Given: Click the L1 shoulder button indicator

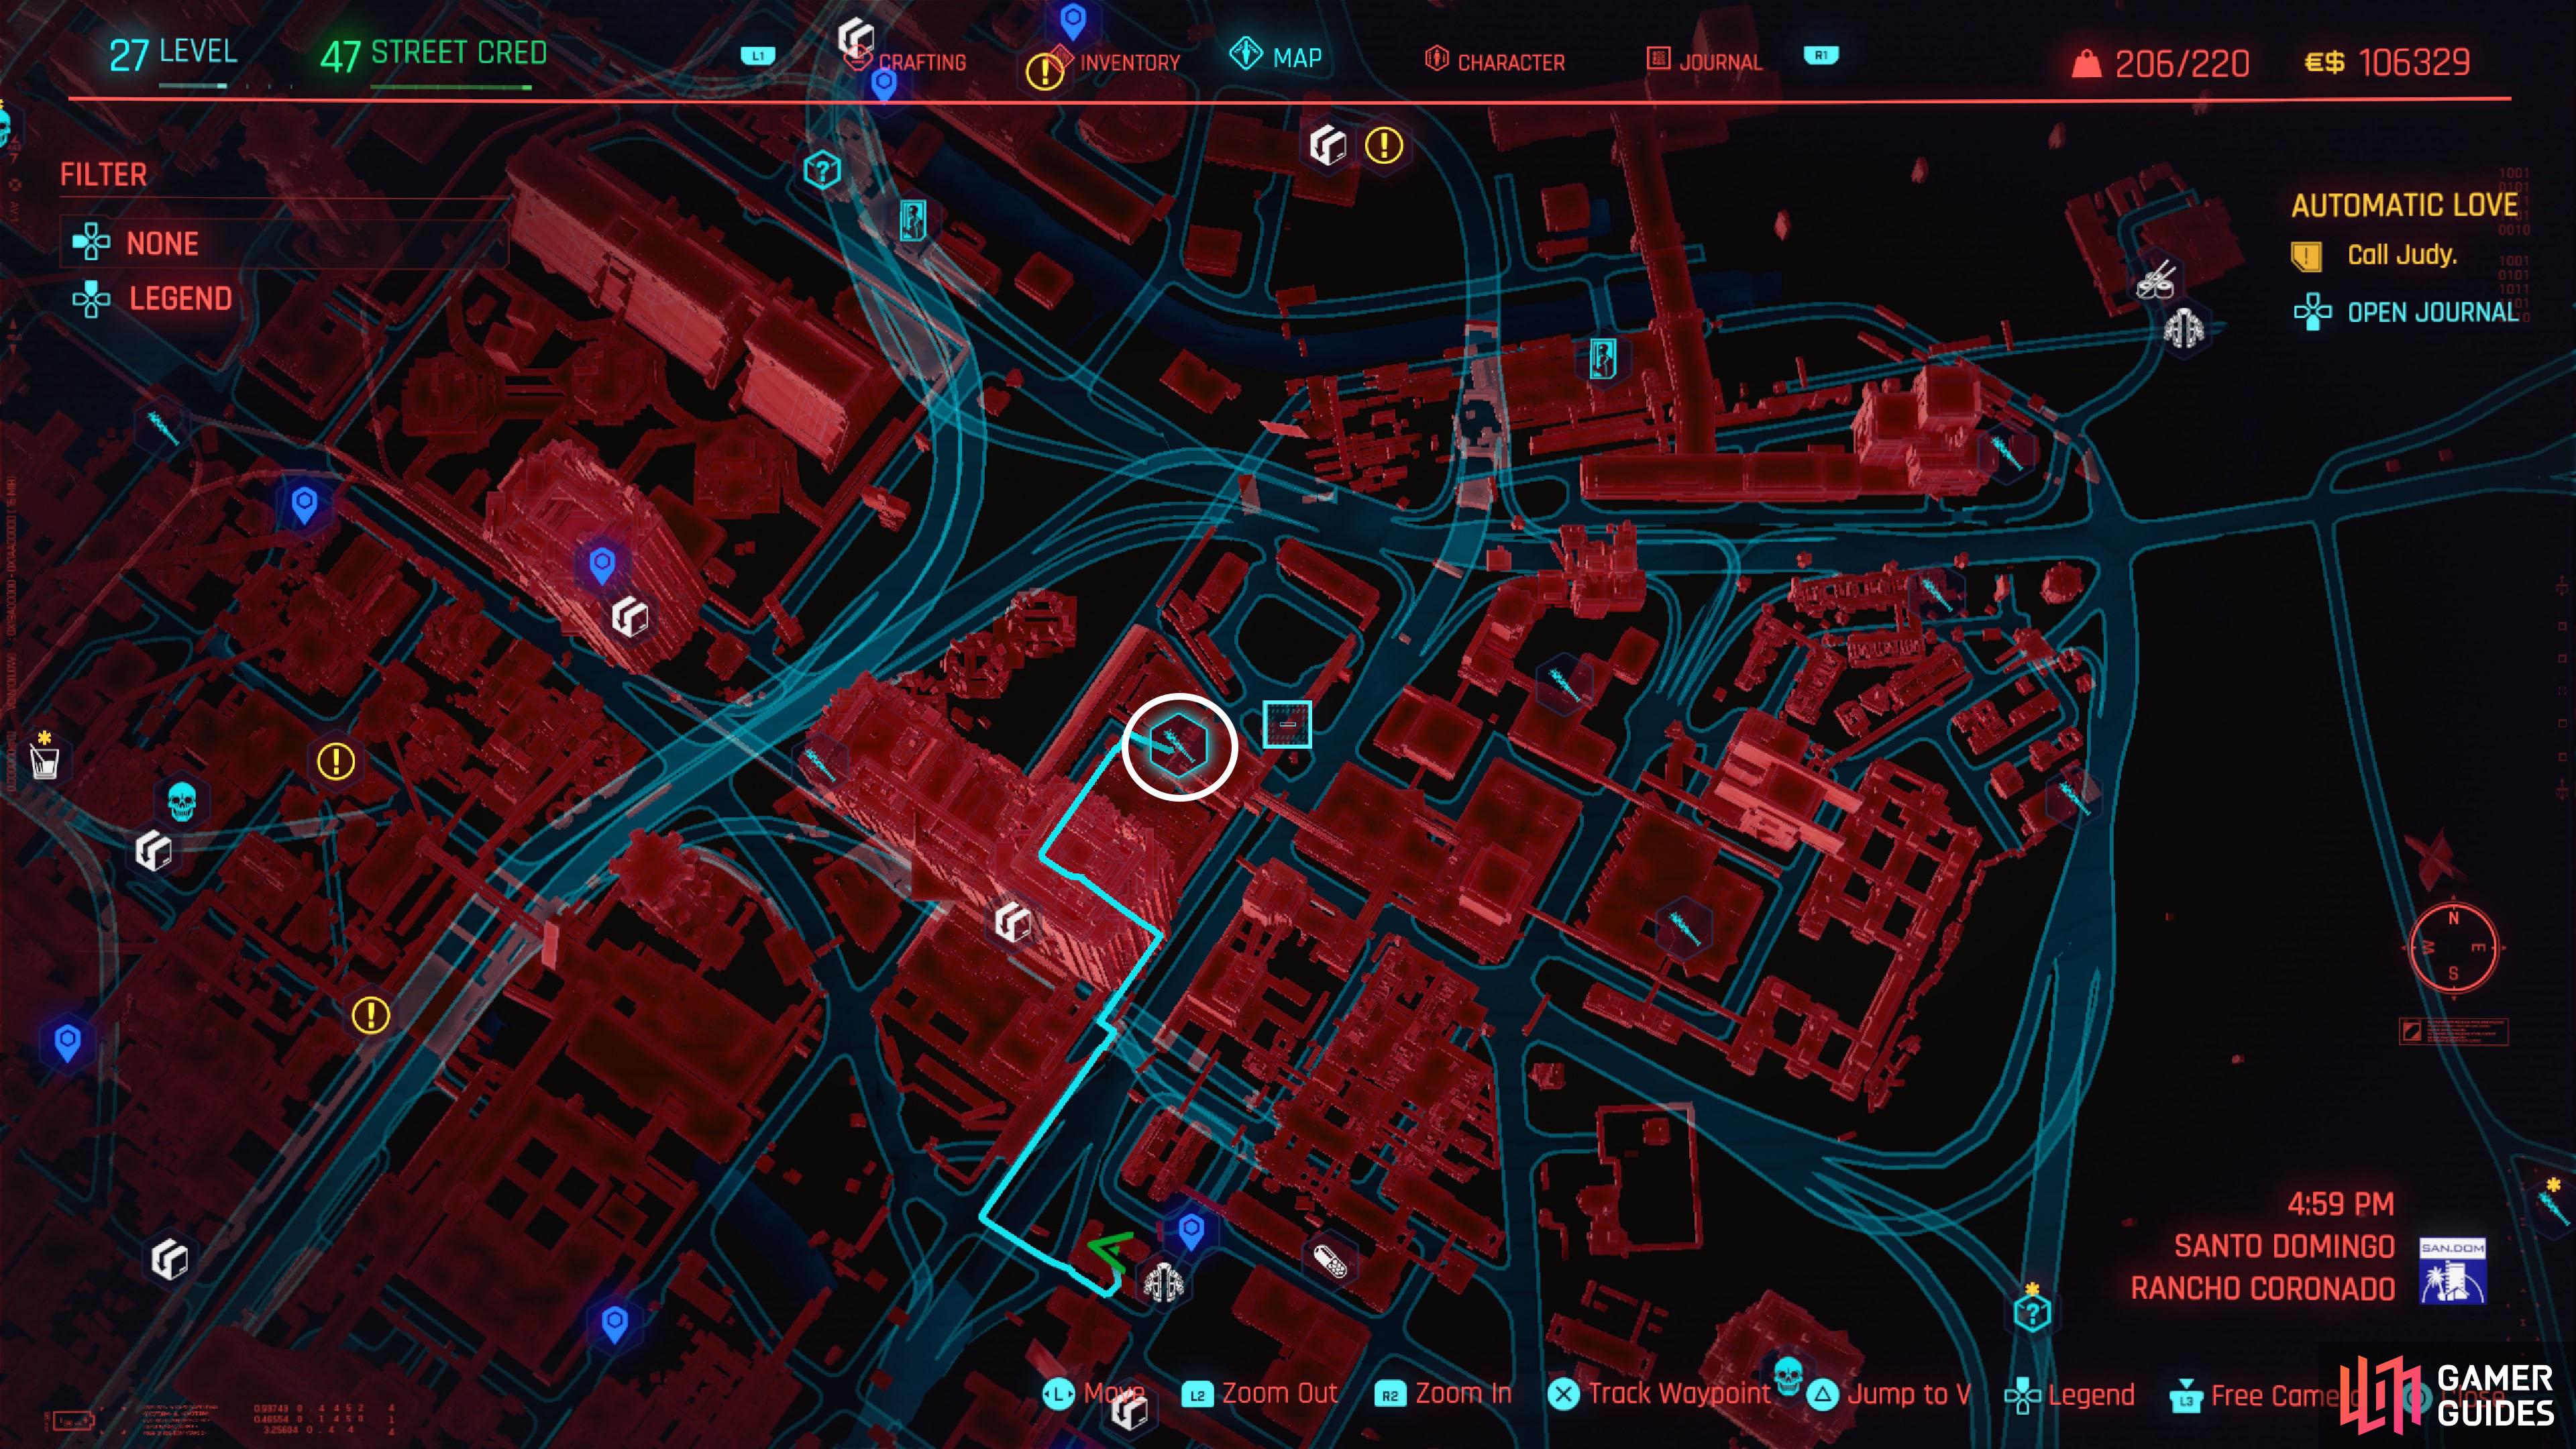Looking at the screenshot, I should click(758, 56).
